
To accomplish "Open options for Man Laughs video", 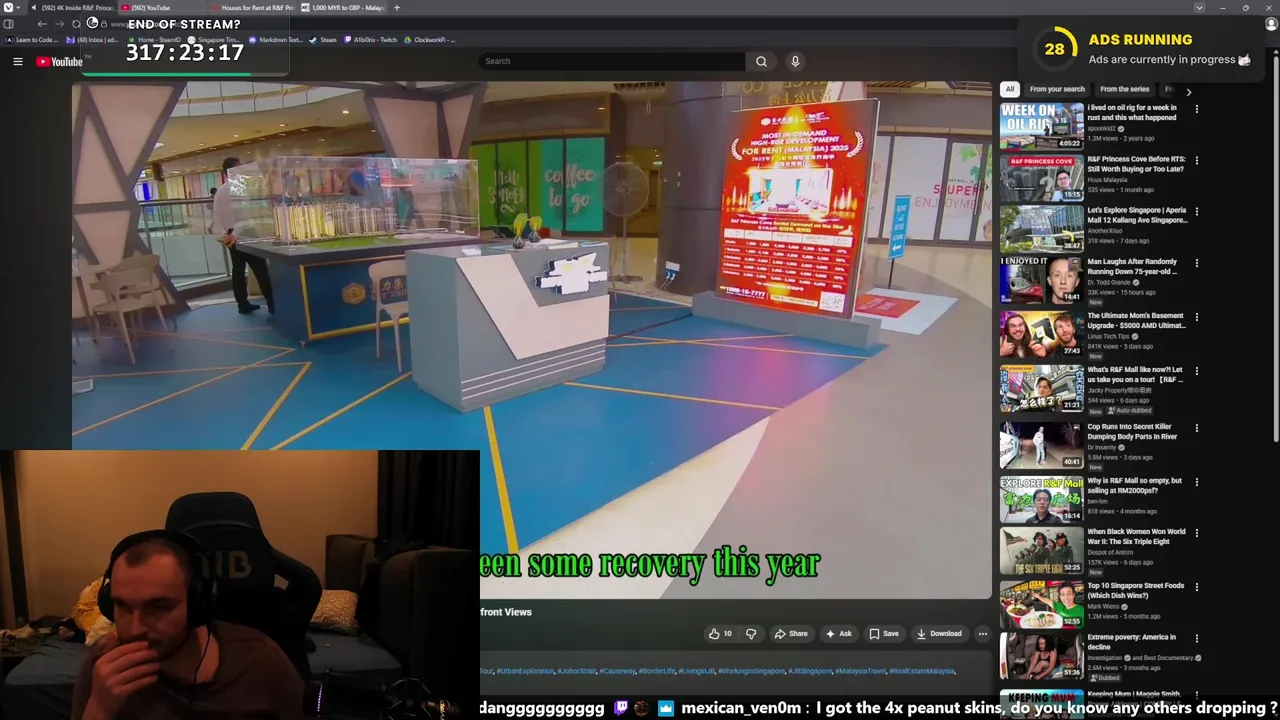I will pos(1197,263).
